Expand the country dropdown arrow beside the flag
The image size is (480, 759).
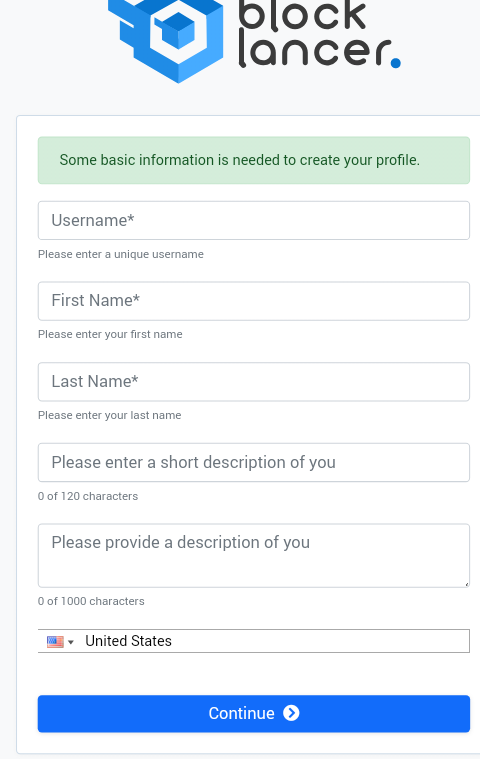(x=71, y=642)
